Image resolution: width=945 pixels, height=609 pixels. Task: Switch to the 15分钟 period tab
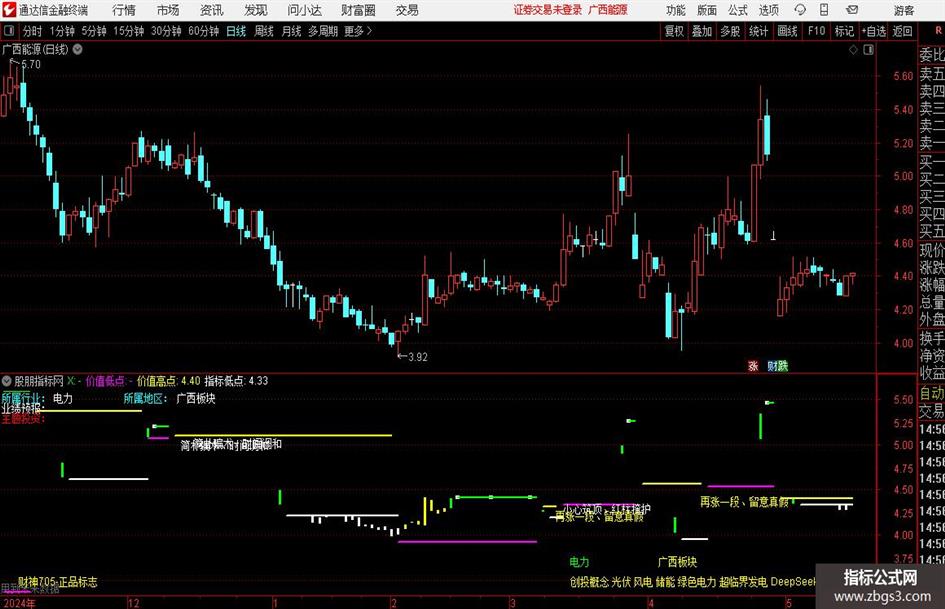pos(128,31)
